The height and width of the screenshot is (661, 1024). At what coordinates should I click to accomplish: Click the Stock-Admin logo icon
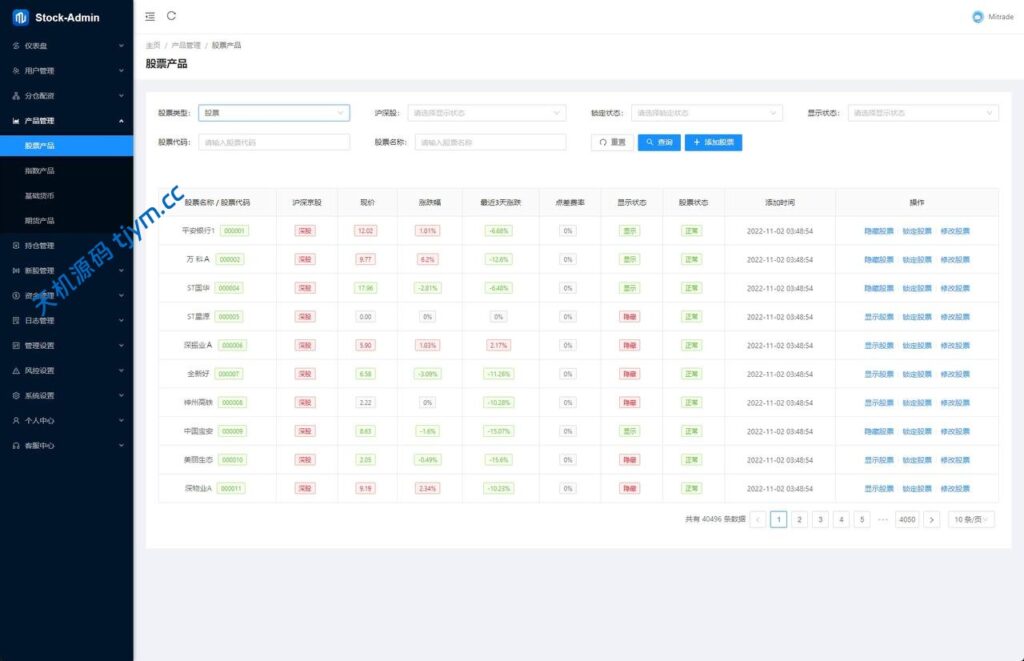(20, 17)
